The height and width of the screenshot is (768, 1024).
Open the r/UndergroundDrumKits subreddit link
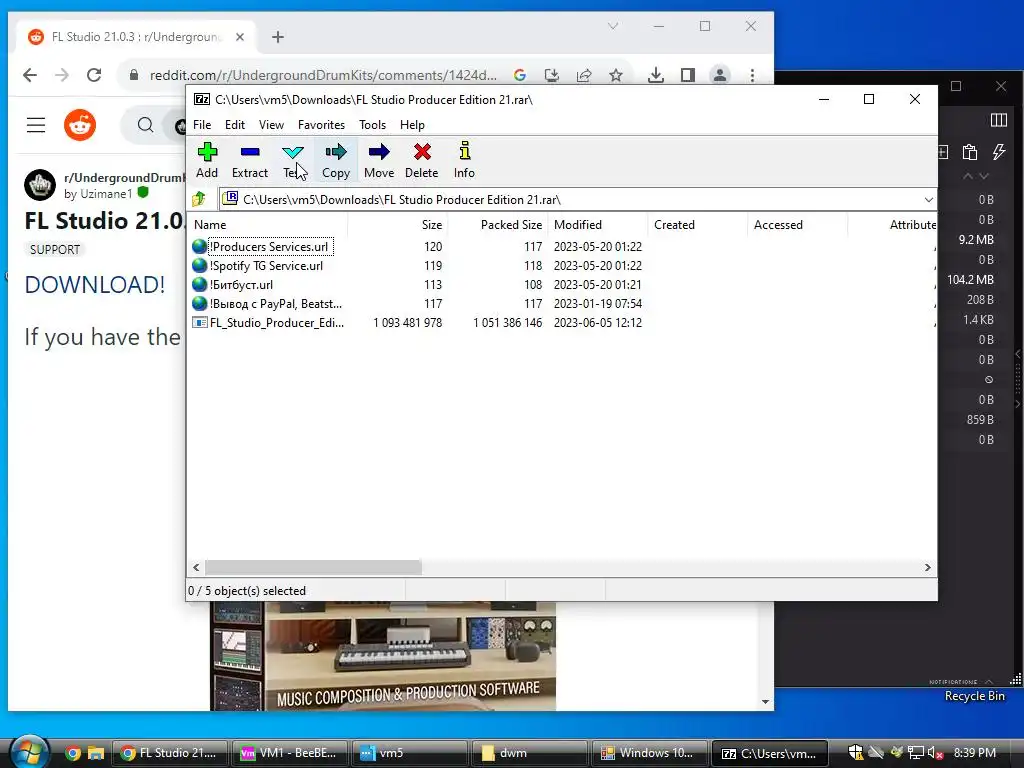pos(124,178)
